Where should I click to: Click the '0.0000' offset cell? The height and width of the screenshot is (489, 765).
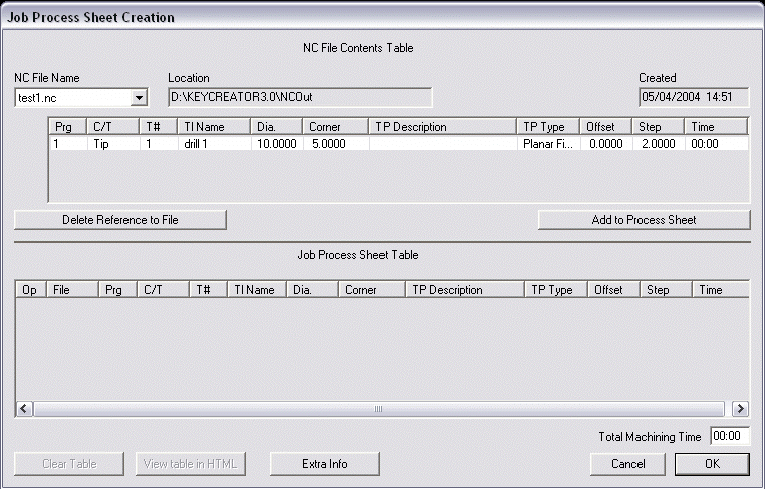(x=605, y=144)
